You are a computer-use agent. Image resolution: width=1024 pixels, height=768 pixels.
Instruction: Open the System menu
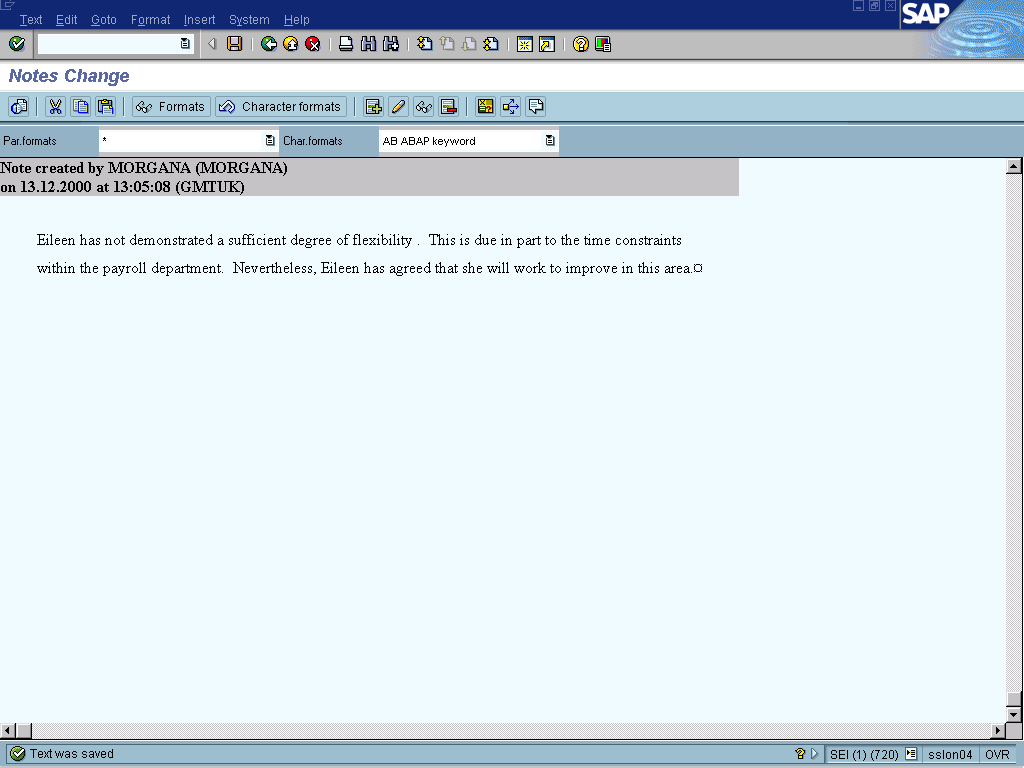click(x=249, y=20)
